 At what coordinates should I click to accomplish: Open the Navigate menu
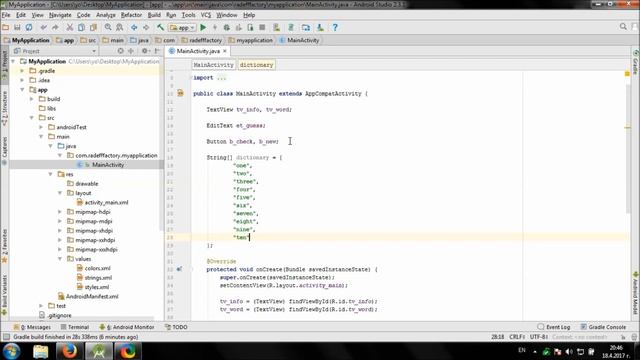[60, 15]
